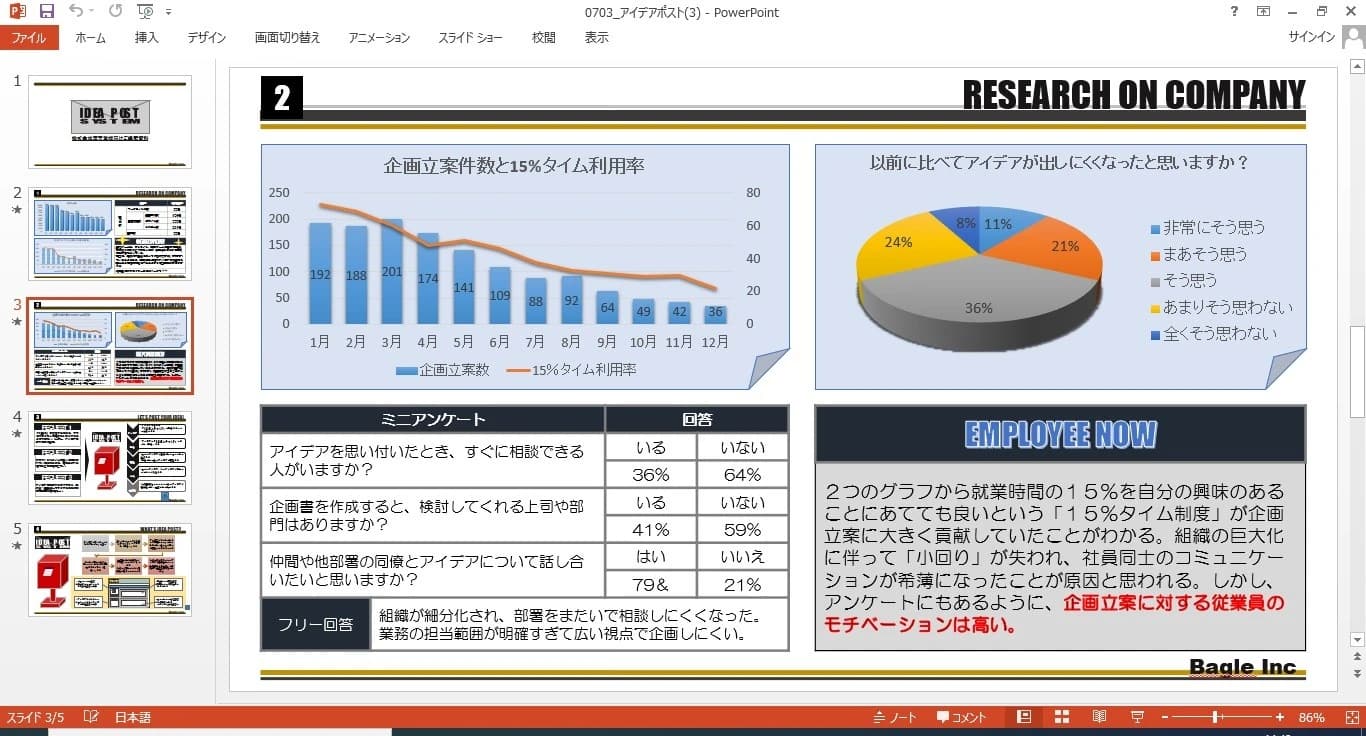1366x736 pixels.
Task: Select the Reading View icon
Action: pyautogui.click(x=1098, y=717)
